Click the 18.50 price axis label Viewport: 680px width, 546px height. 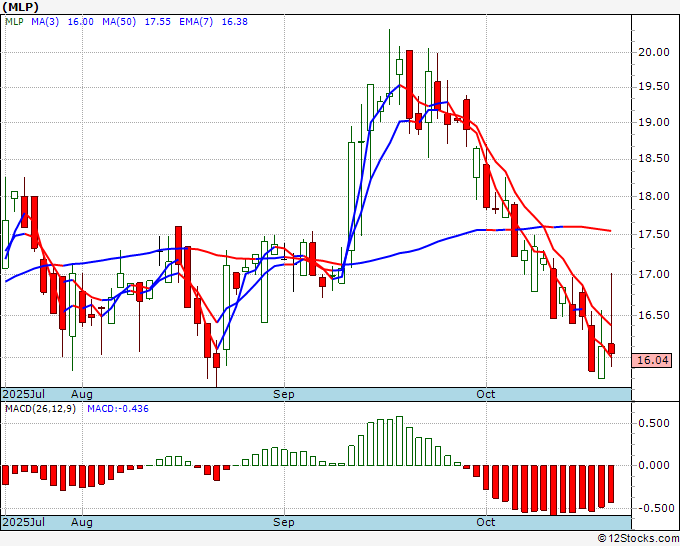click(x=654, y=159)
